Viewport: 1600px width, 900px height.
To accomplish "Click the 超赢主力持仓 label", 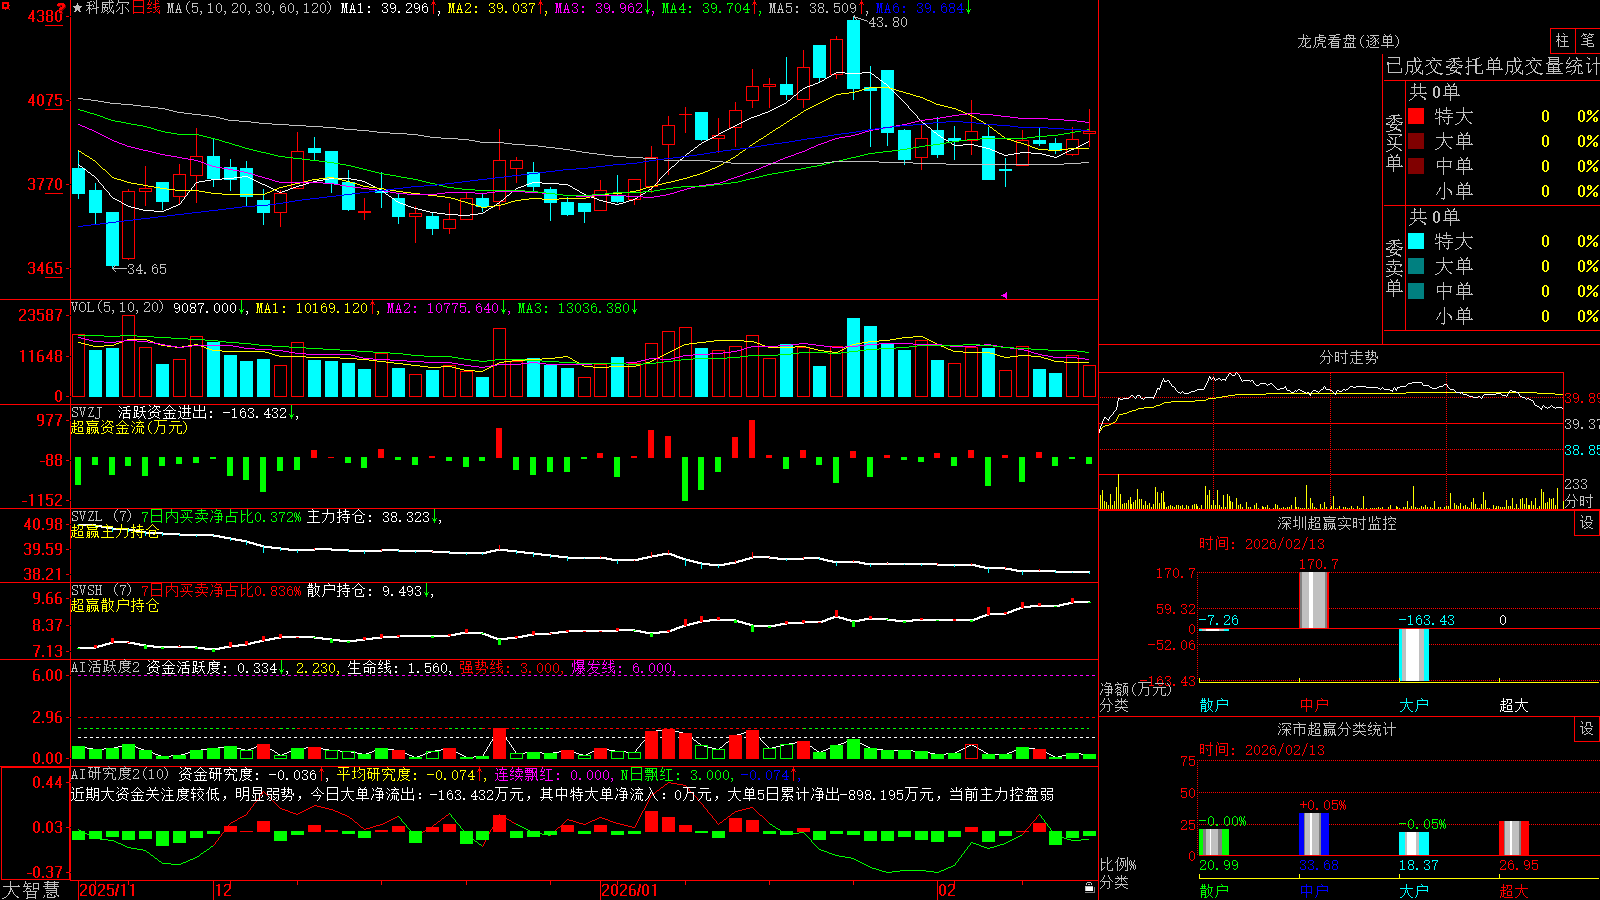I will click(x=115, y=531).
